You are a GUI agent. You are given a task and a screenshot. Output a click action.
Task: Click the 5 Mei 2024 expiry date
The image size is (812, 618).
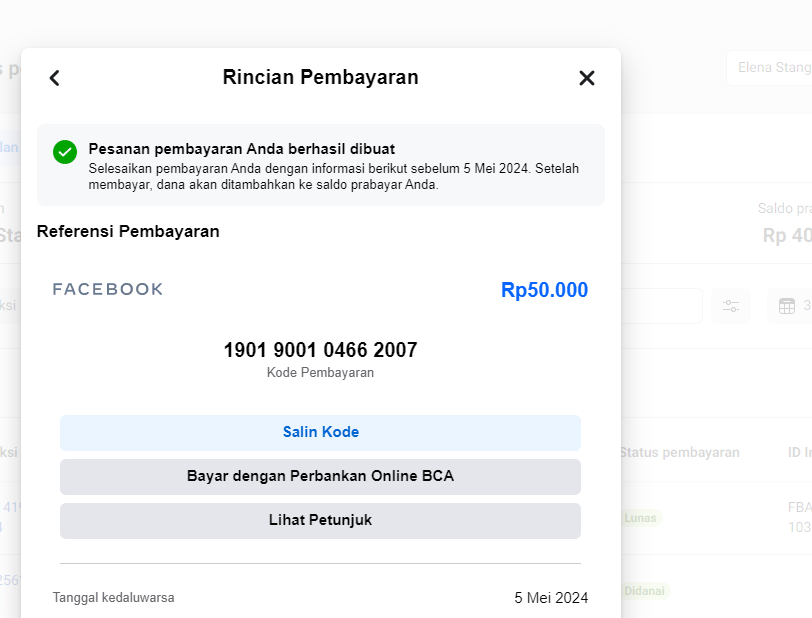[551, 598]
